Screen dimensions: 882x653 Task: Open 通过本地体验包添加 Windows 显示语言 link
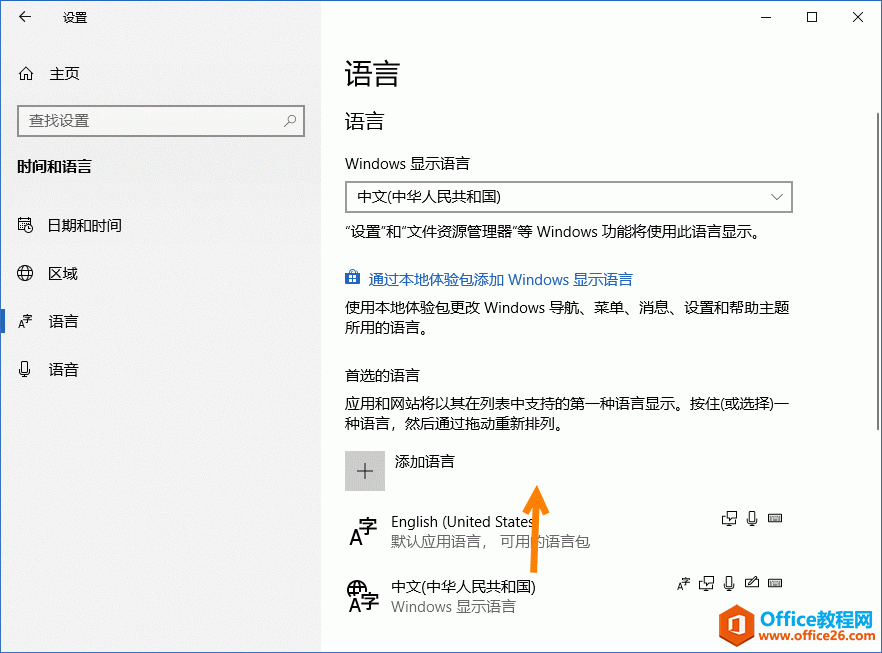[x=500, y=280]
